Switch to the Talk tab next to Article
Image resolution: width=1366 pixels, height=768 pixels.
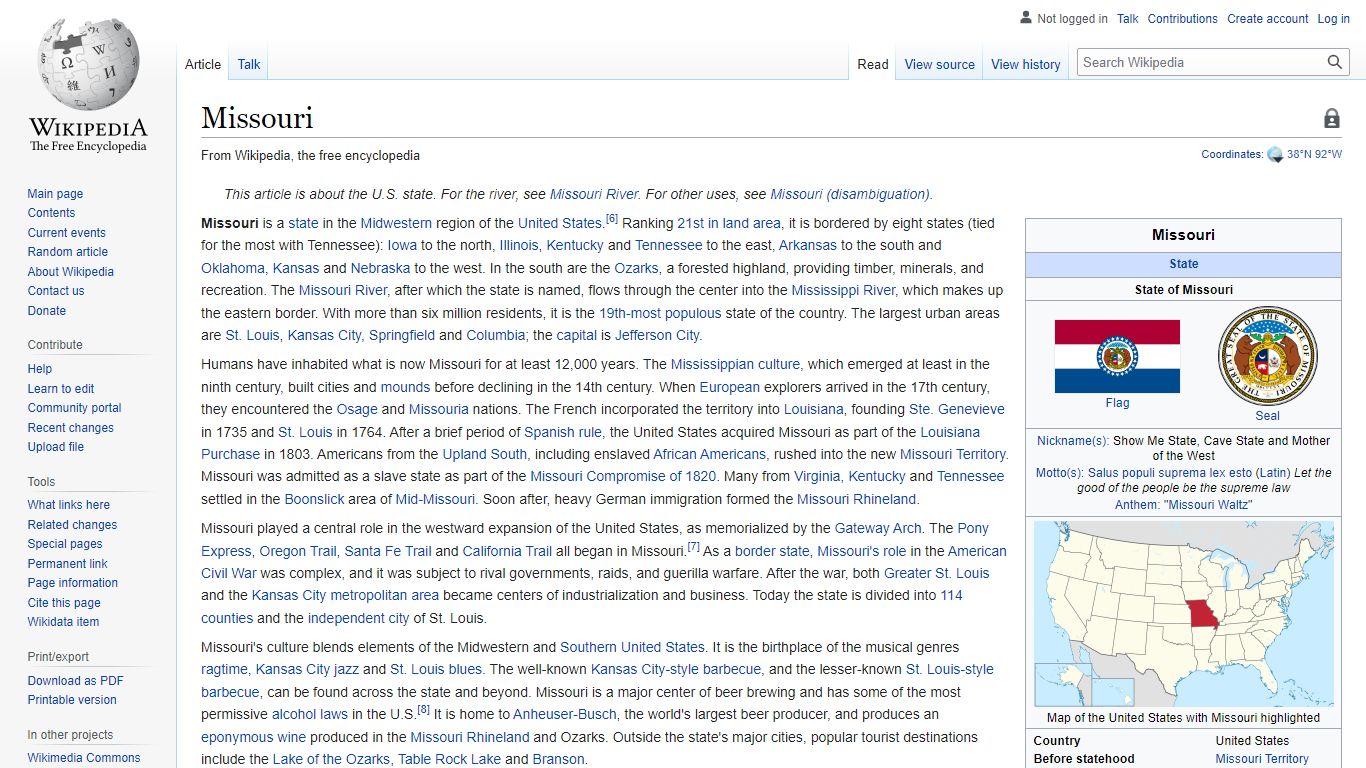click(x=249, y=64)
